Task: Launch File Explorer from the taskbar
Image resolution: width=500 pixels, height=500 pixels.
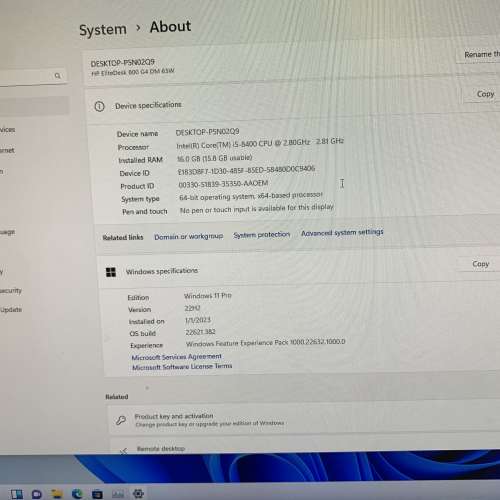Action: pyautogui.click(x=57, y=494)
